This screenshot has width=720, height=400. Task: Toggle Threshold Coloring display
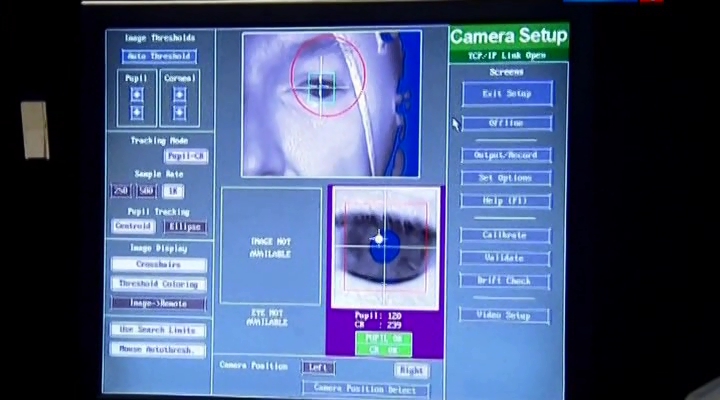click(158, 284)
